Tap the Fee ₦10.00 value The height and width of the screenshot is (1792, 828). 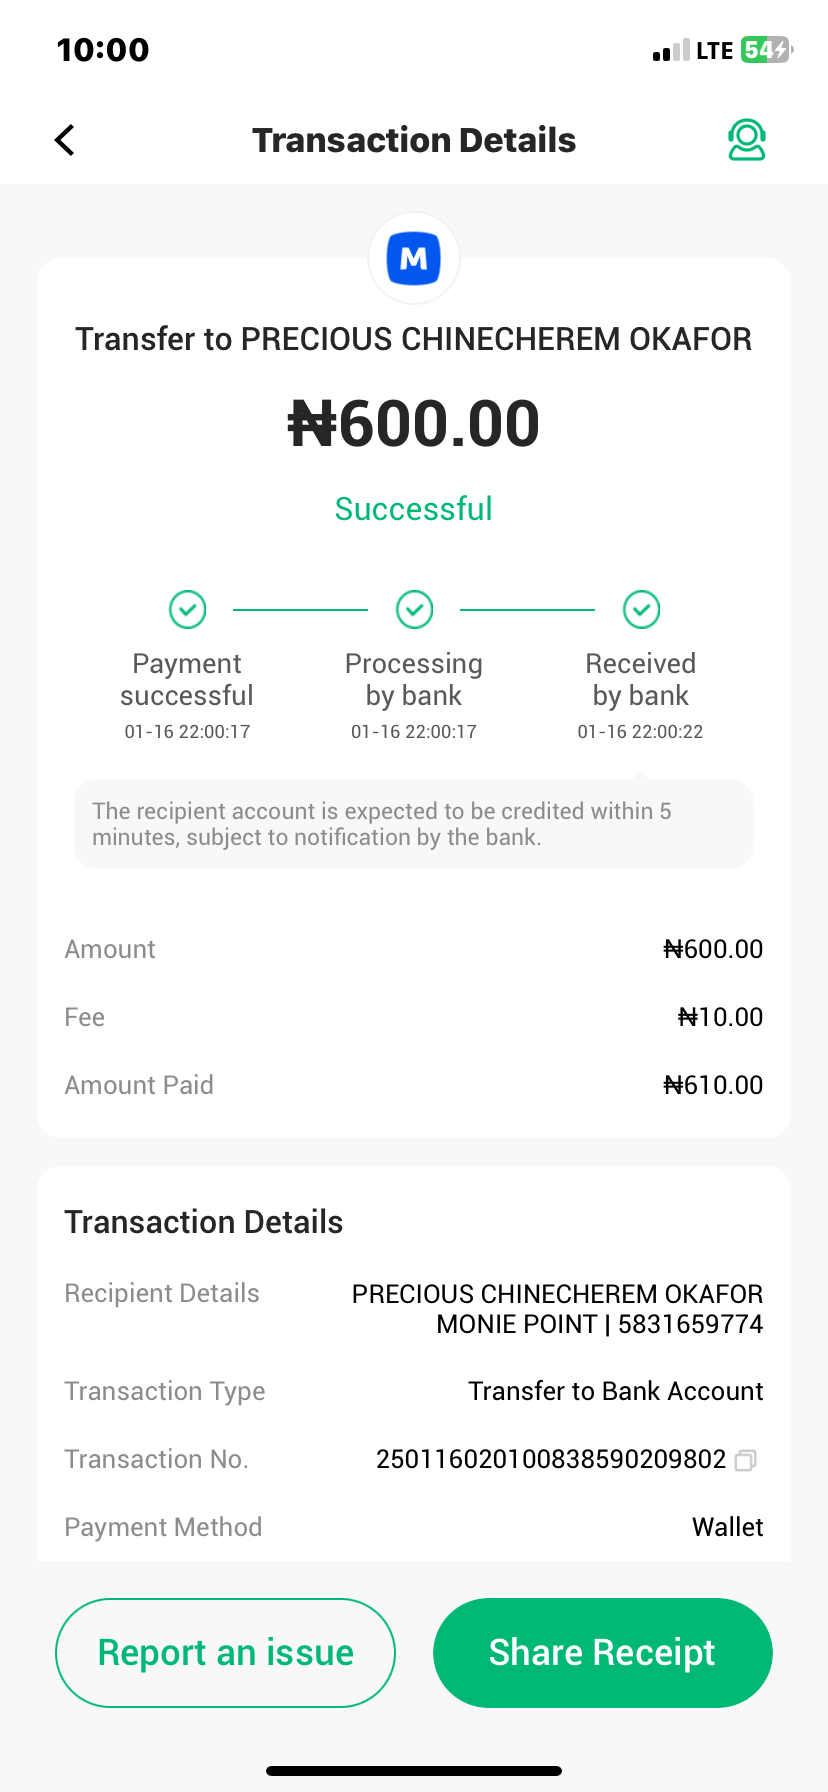(x=720, y=1017)
